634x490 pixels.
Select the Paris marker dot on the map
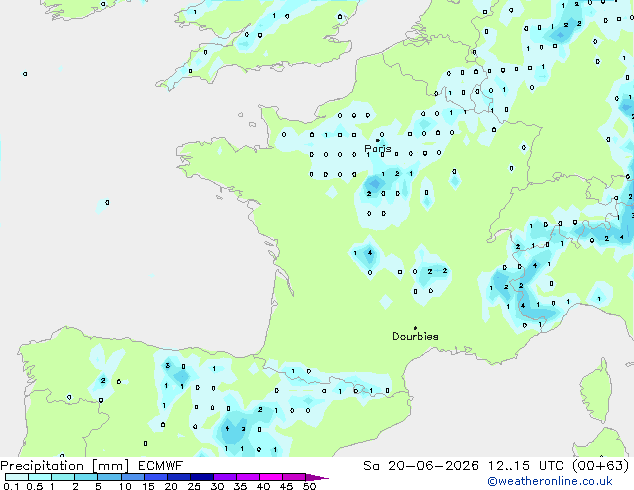click(x=378, y=140)
